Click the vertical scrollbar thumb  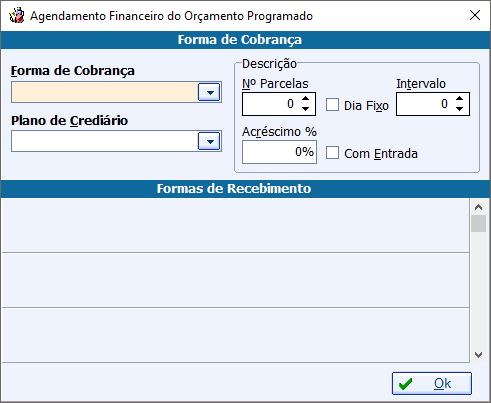(x=478, y=223)
